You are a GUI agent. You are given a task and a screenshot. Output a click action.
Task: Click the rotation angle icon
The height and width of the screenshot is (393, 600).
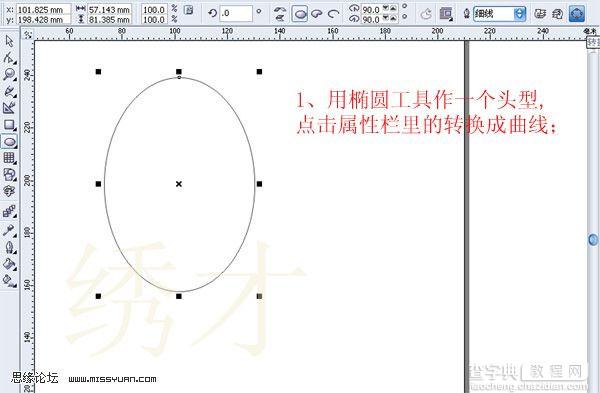[212, 13]
